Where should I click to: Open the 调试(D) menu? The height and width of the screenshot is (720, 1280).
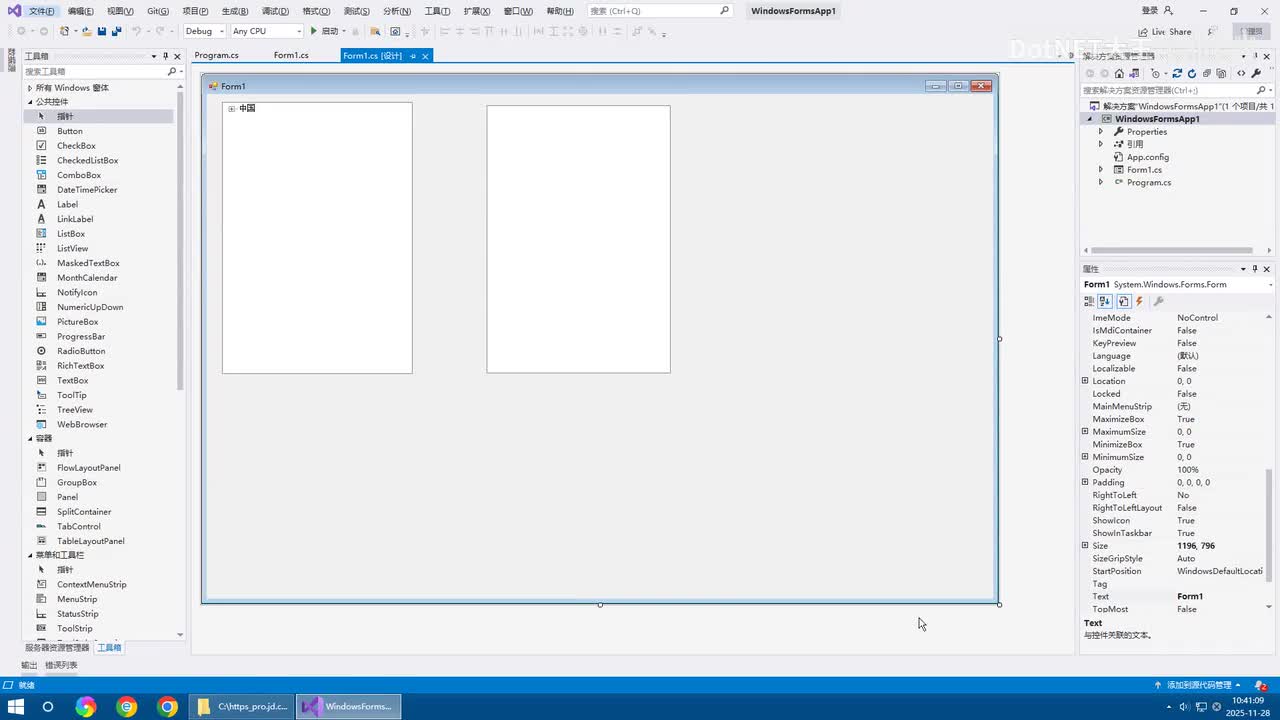pos(275,11)
